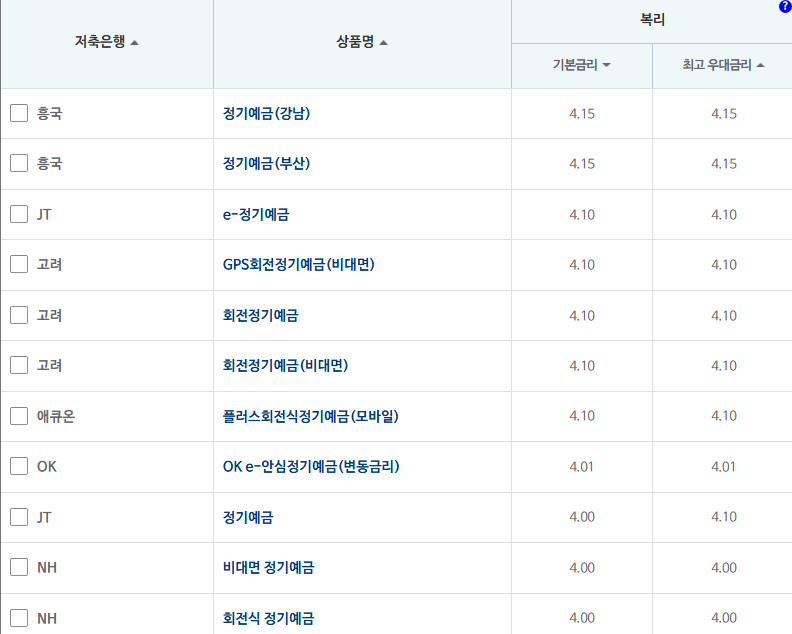792x634 pixels.
Task: Click the 복리 column group header
Action: pyautogui.click(x=652, y=20)
